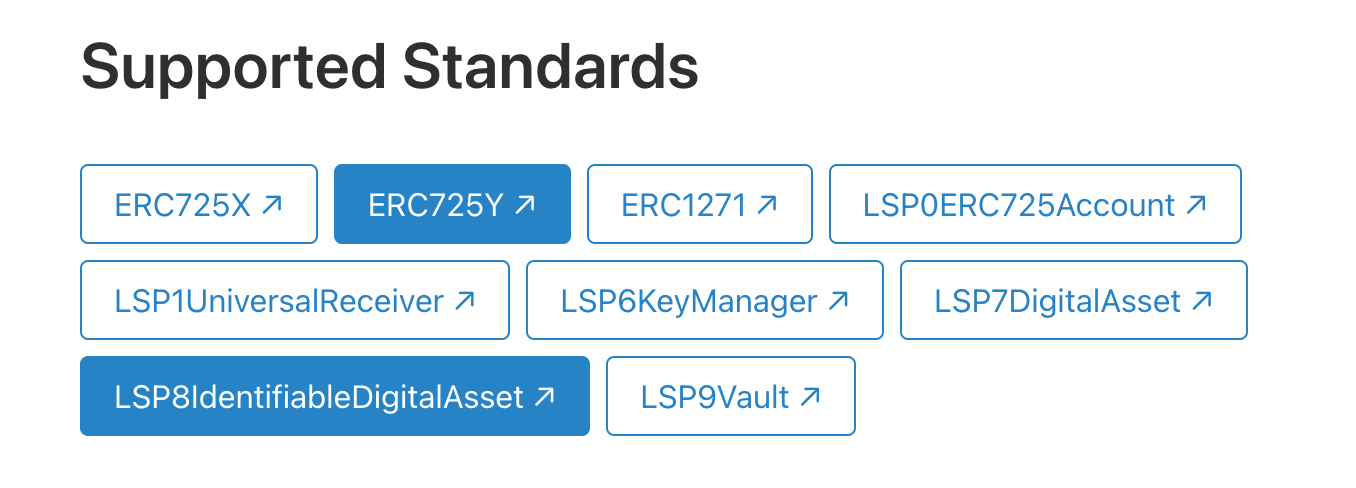
Task: Toggle off the highlighted LSP8IdentifiableDigitalAsset standard
Action: coord(318,397)
